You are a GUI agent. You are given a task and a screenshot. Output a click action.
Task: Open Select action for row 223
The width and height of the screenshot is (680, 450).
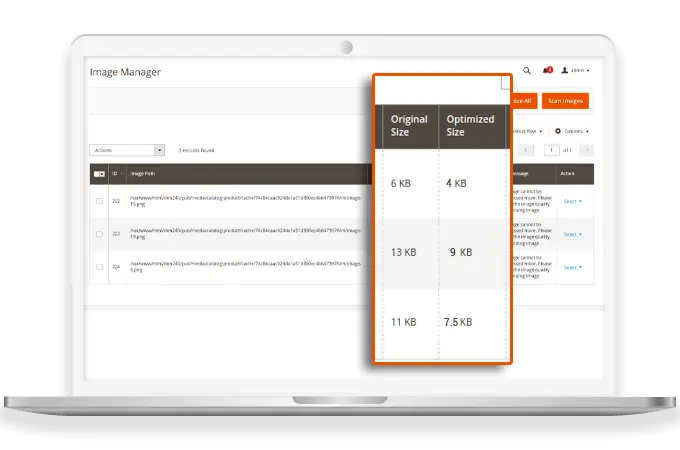(572, 235)
